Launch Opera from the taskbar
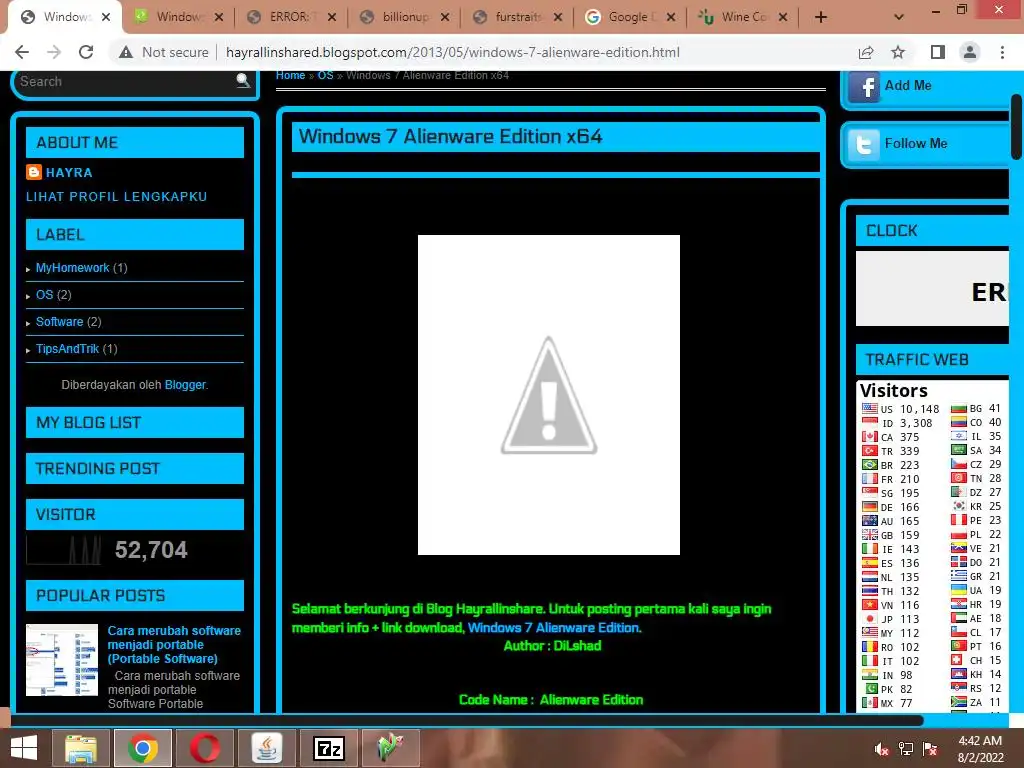Image resolution: width=1024 pixels, height=768 pixels. 204,748
